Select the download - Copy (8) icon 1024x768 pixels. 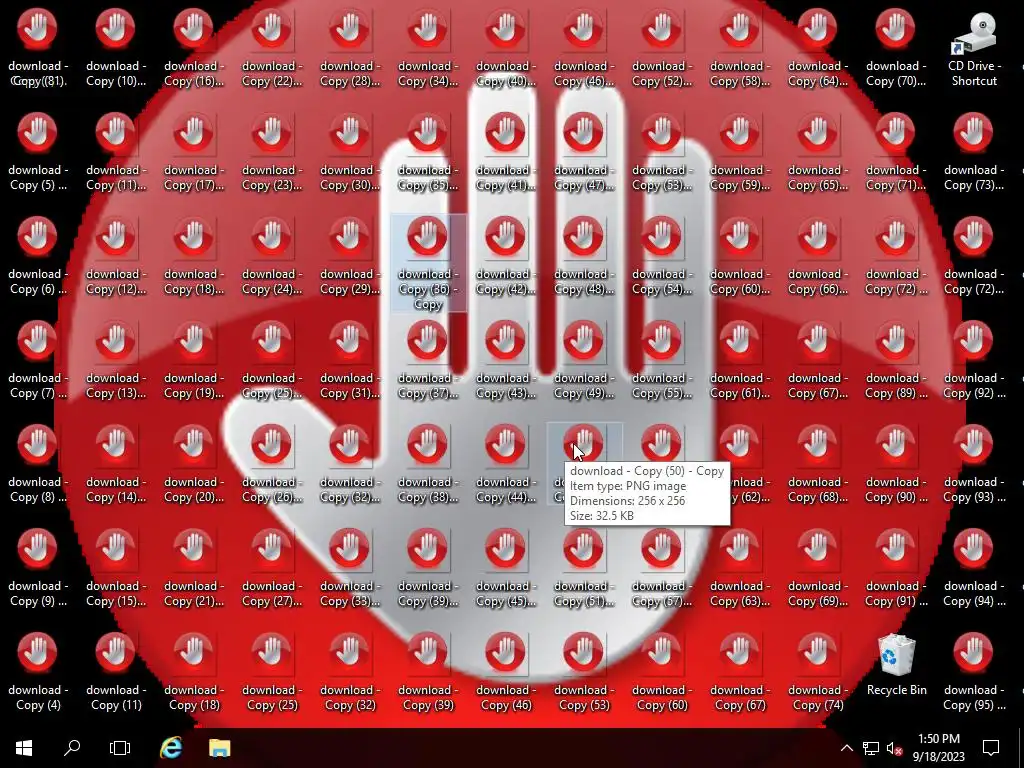click(x=37, y=466)
